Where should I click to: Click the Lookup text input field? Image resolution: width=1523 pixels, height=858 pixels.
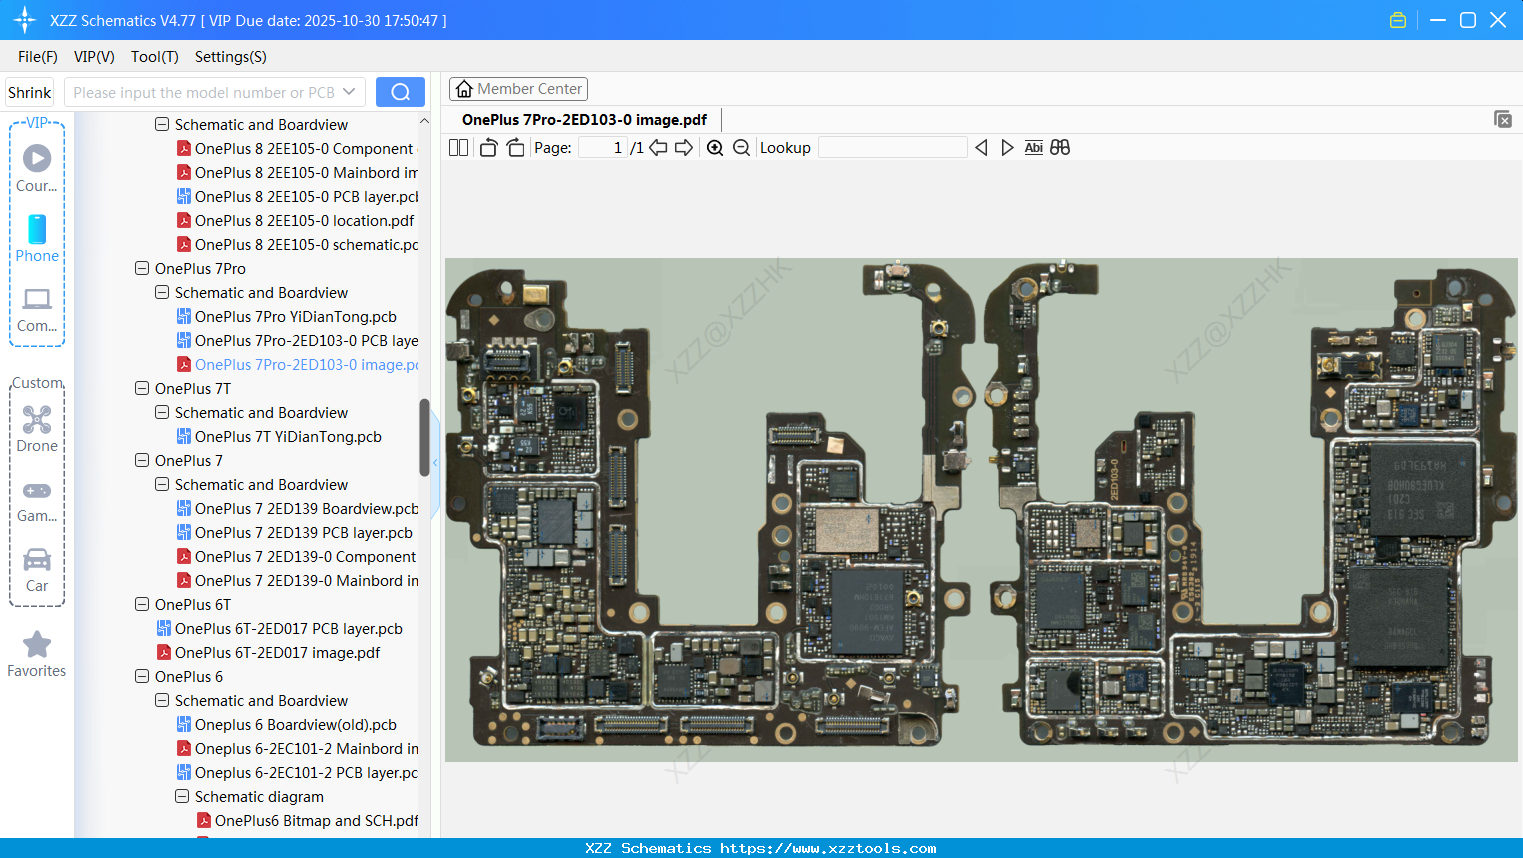892,148
